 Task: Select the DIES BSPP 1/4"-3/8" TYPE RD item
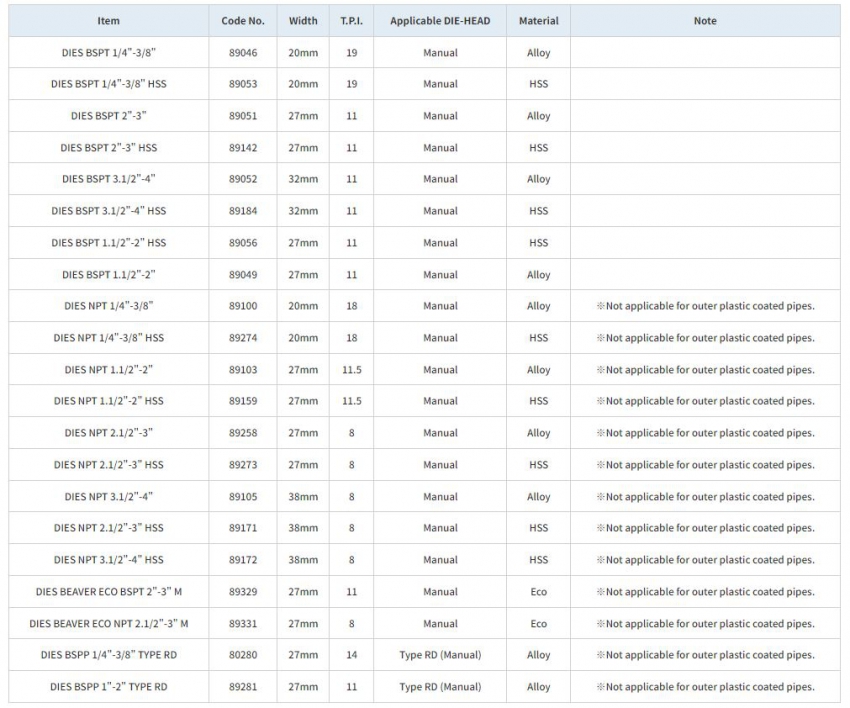tap(109, 655)
